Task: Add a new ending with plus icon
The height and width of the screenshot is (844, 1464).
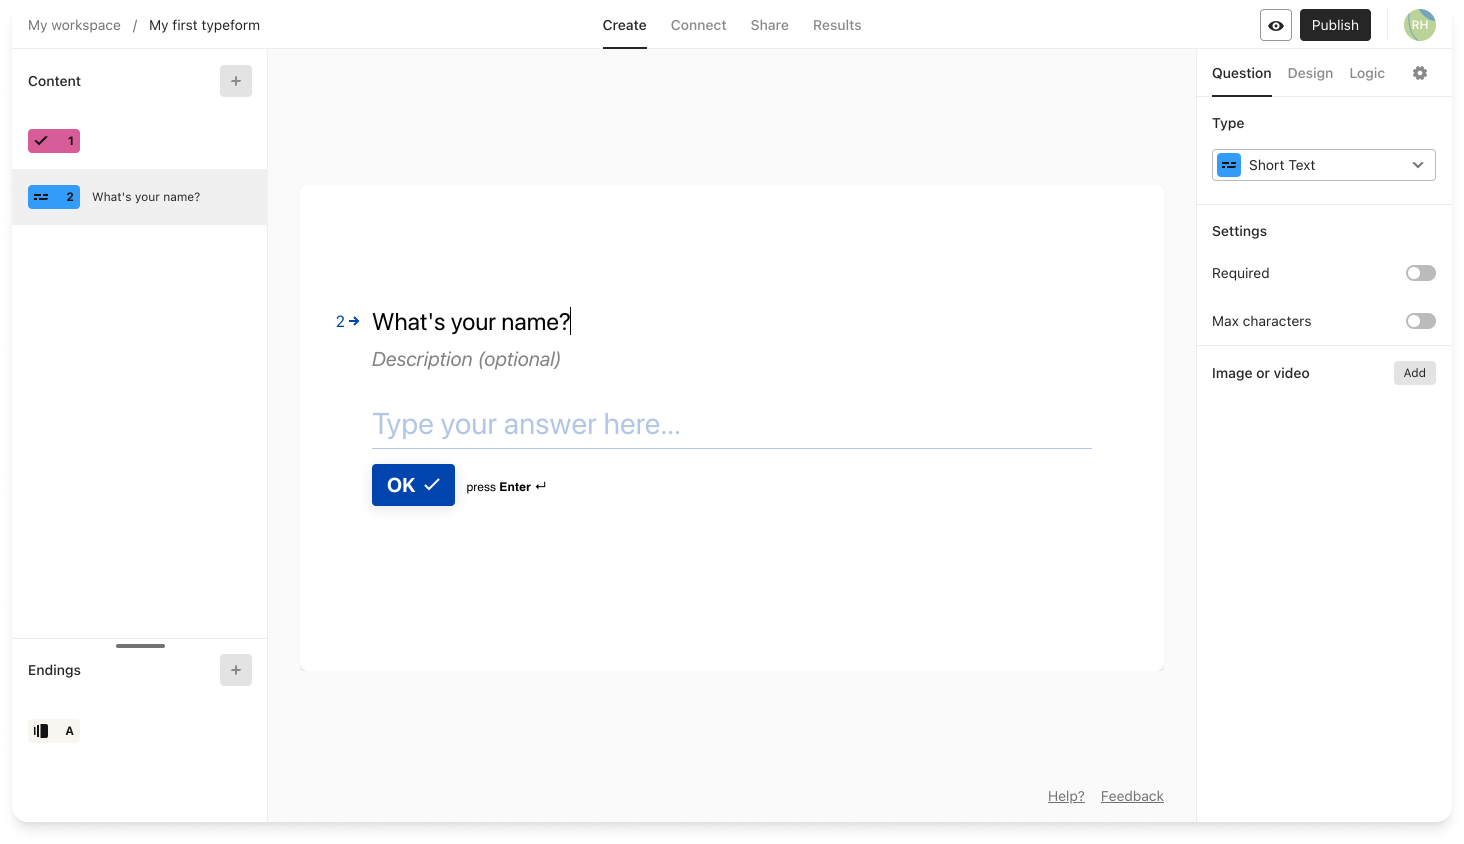Action: 236,670
